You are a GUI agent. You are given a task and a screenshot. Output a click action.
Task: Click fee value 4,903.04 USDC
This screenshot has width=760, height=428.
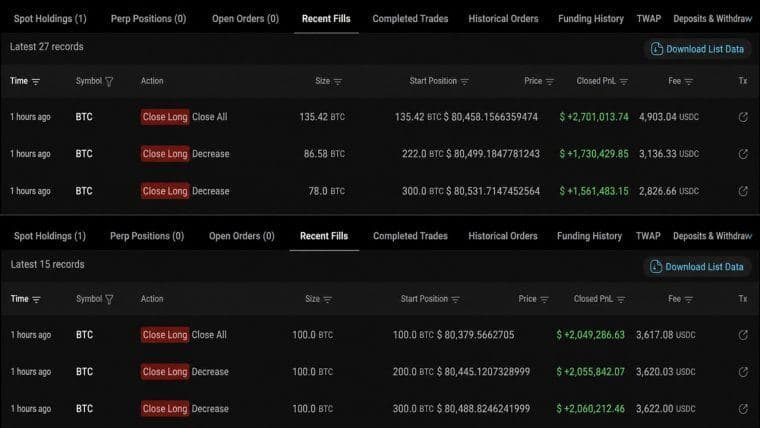[669, 117]
